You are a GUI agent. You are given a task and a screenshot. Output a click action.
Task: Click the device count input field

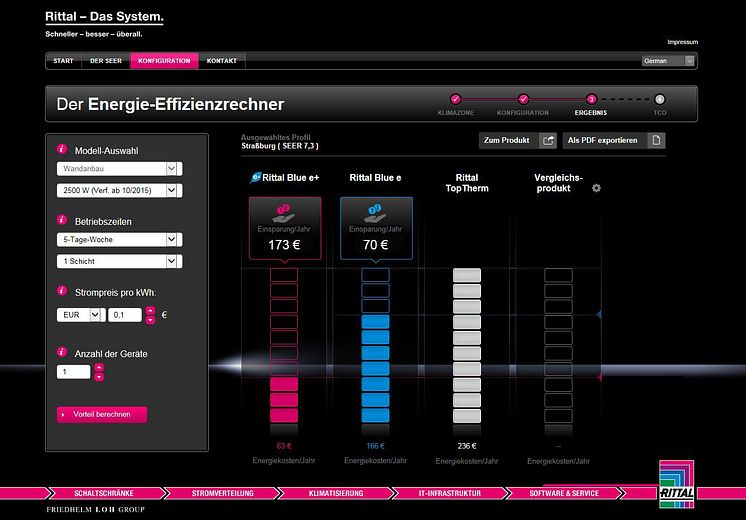(x=73, y=372)
